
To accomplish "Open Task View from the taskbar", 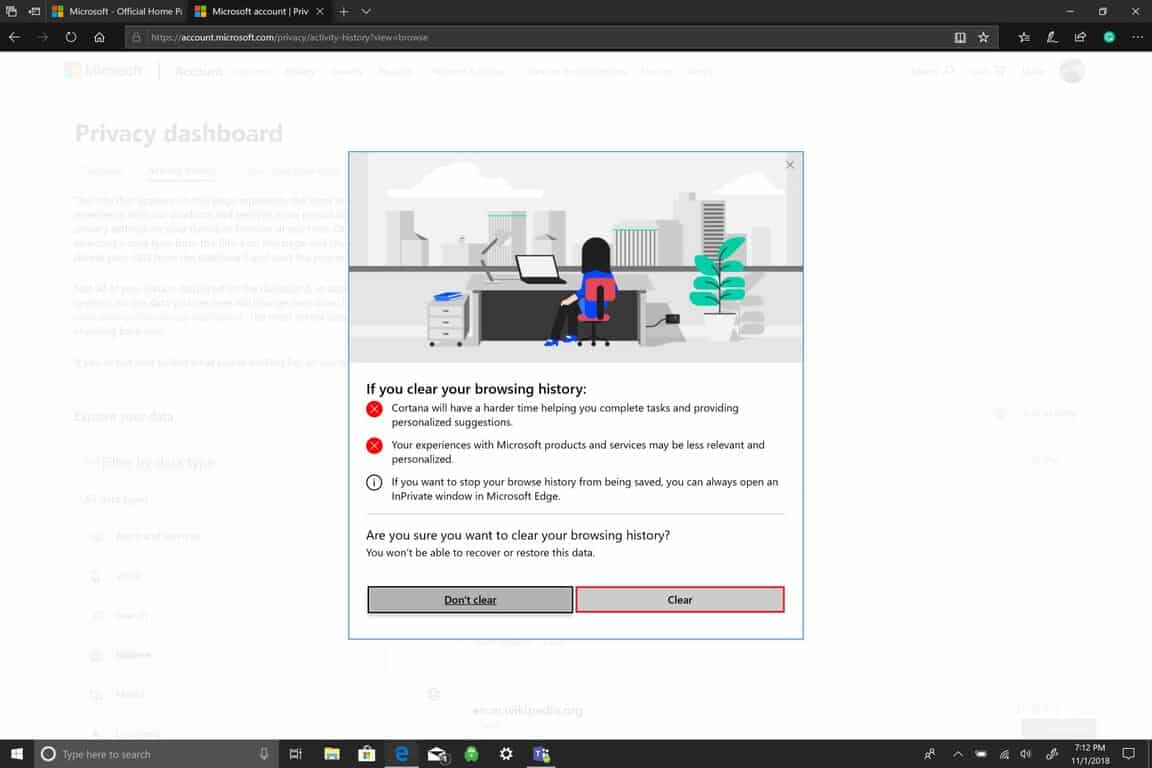I will point(295,754).
